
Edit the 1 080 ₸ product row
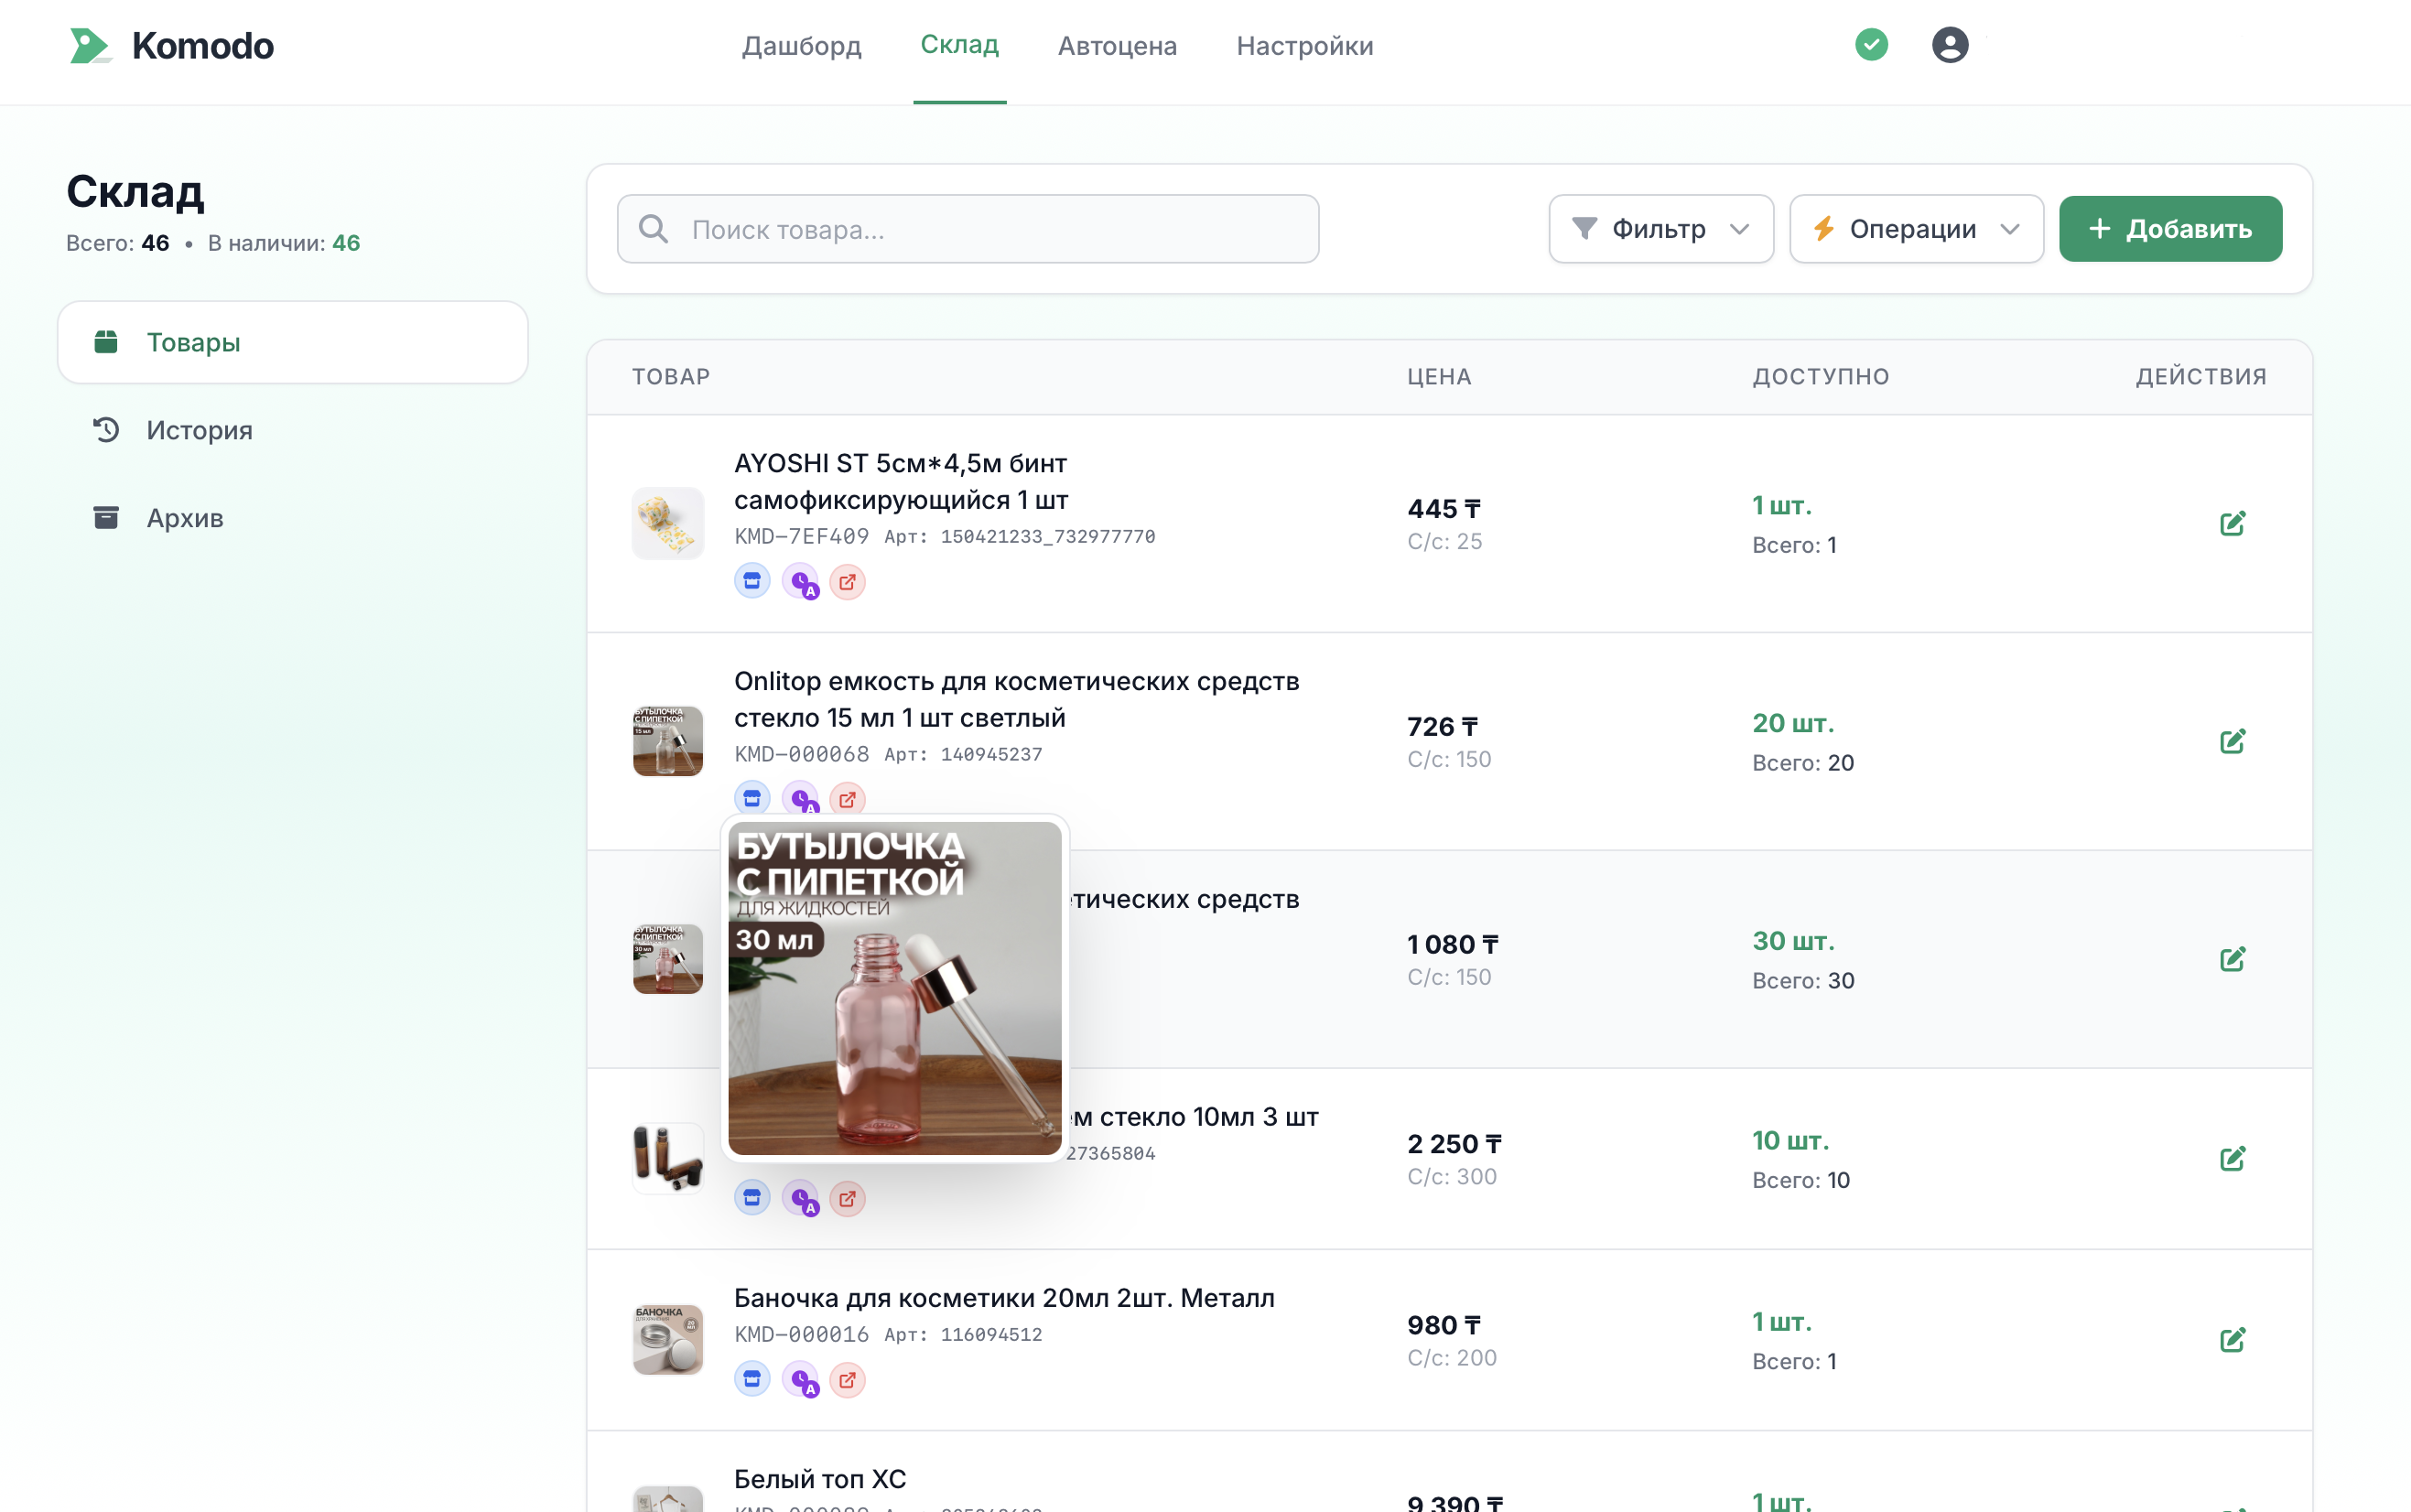pos(2232,960)
